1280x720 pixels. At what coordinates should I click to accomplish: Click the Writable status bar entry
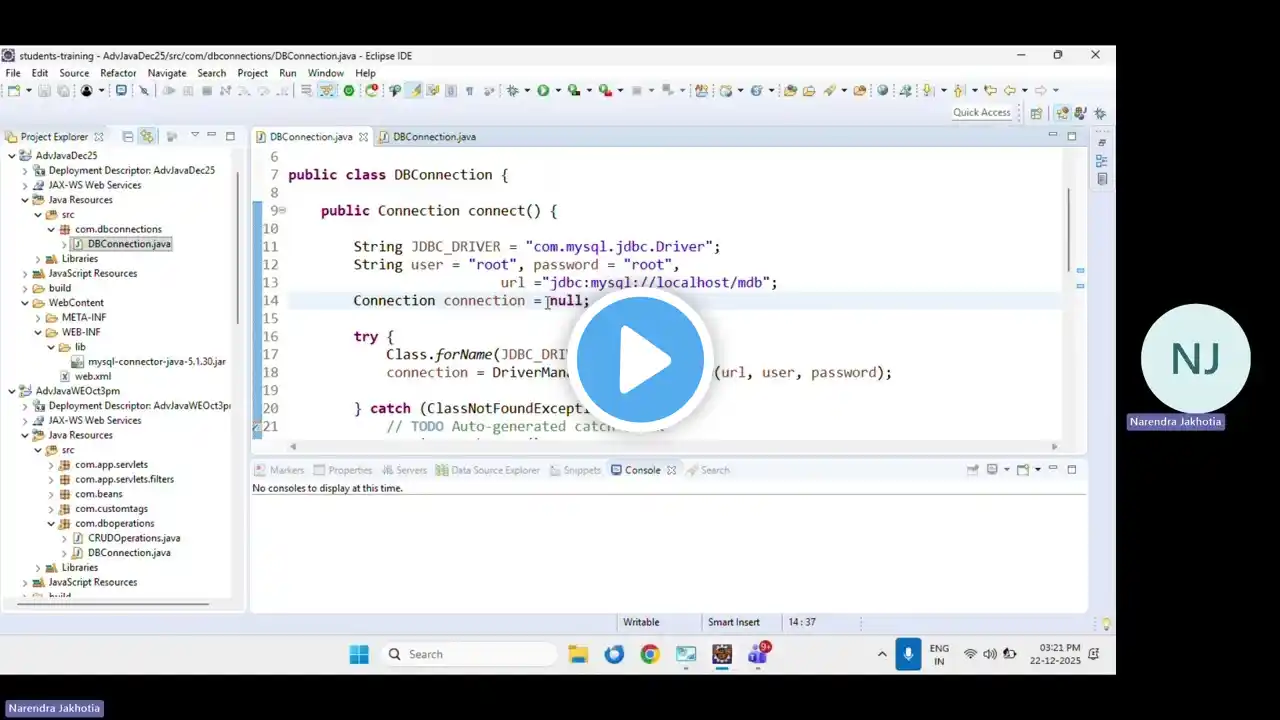point(641,622)
